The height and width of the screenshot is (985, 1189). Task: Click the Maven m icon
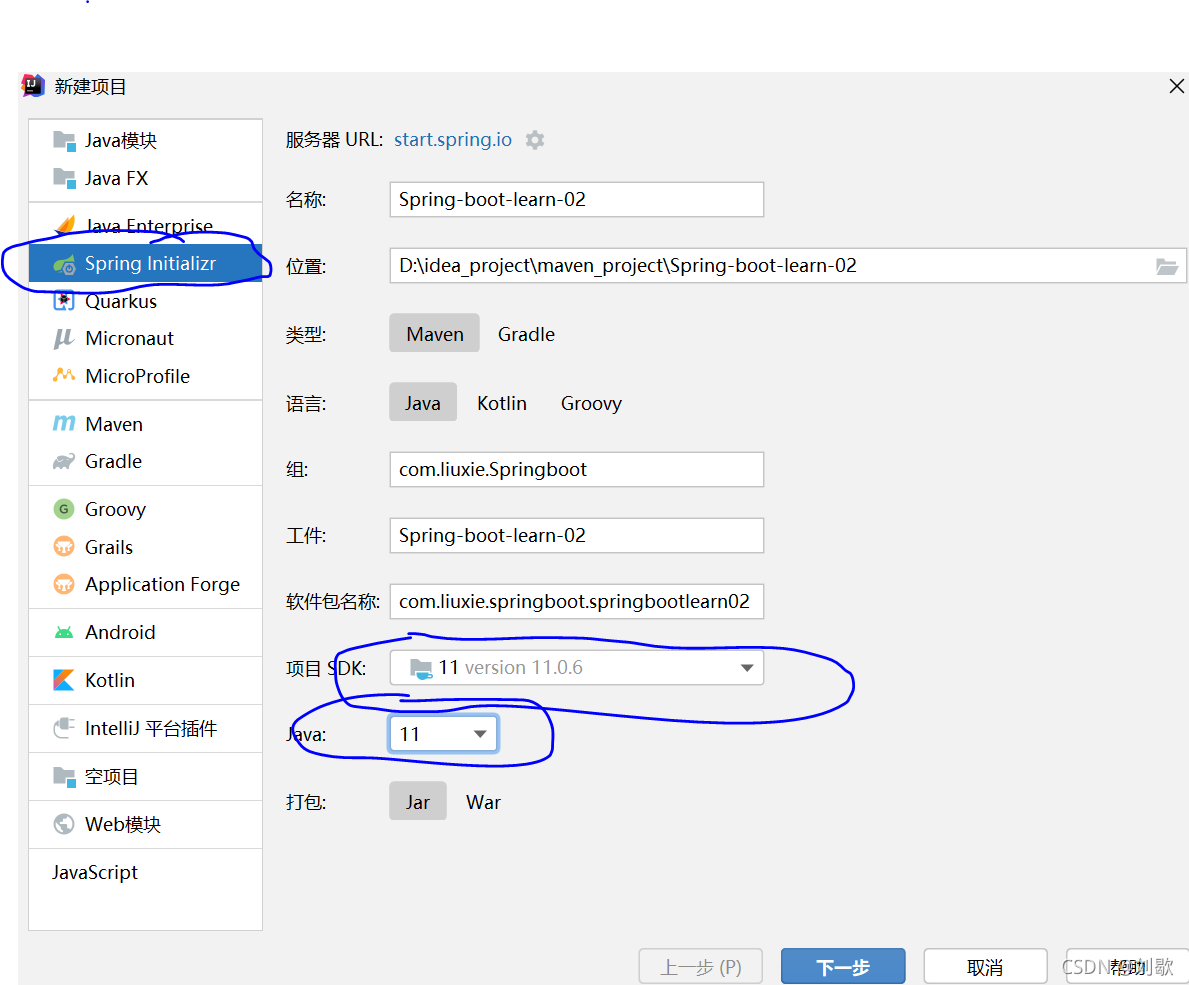tap(64, 423)
